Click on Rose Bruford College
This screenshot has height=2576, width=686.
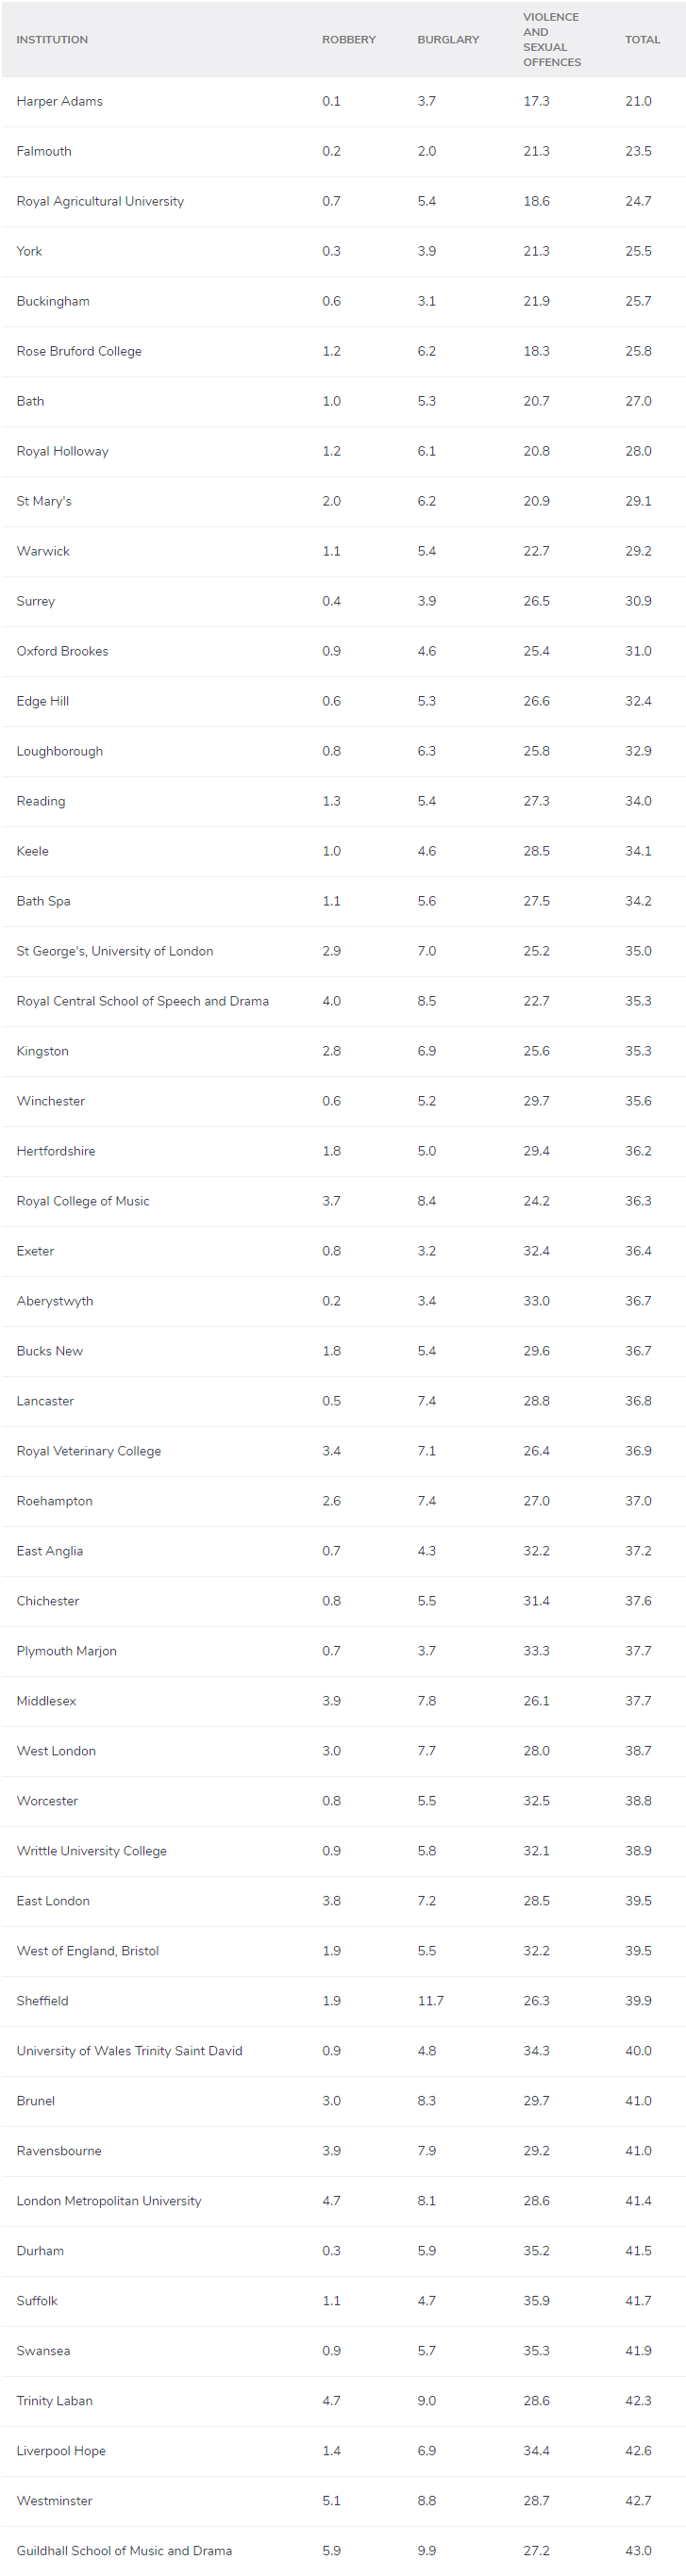[79, 351]
